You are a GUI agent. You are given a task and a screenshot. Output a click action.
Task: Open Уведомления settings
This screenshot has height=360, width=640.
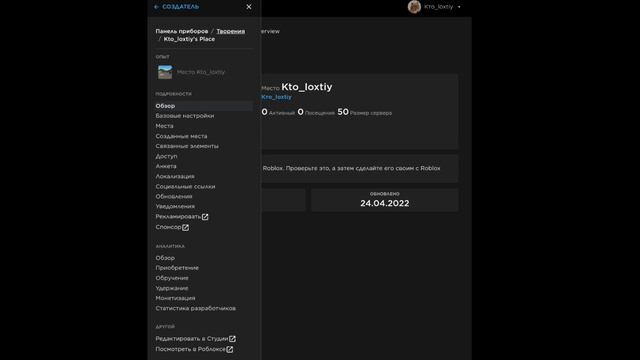[x=175, y=207]
